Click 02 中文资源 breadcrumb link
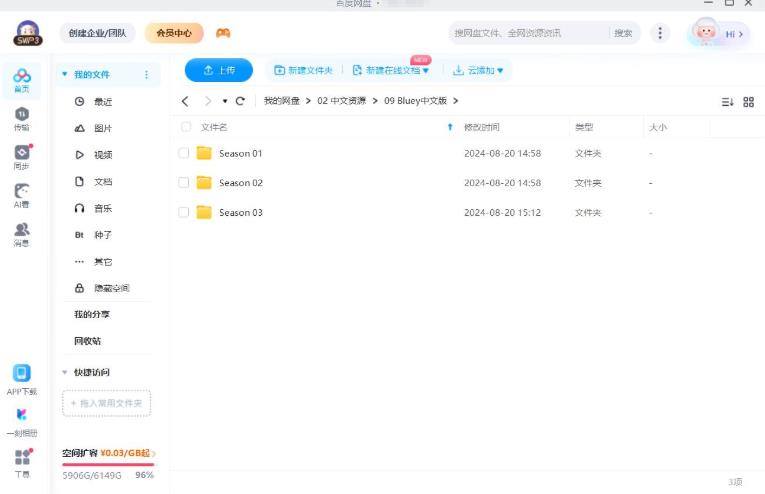This screenshot has height=494, width=765. coord(342,101)
